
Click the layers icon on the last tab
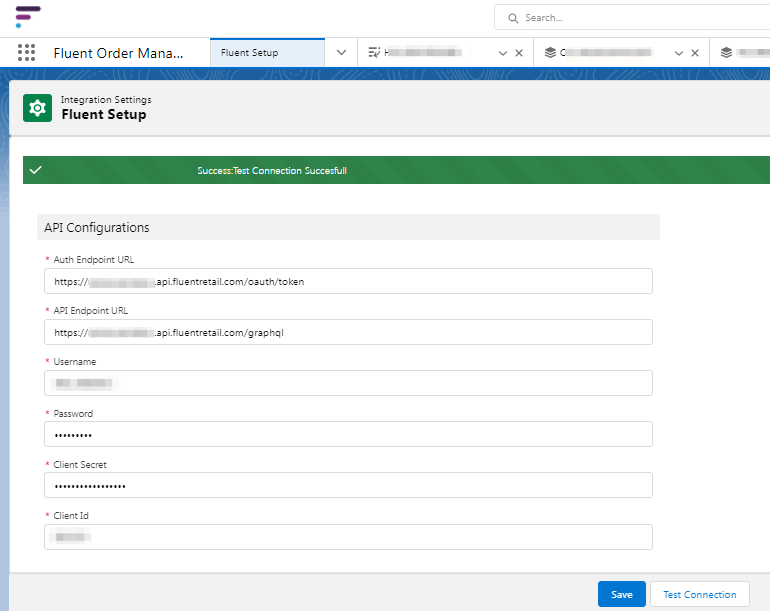point(727,53)
